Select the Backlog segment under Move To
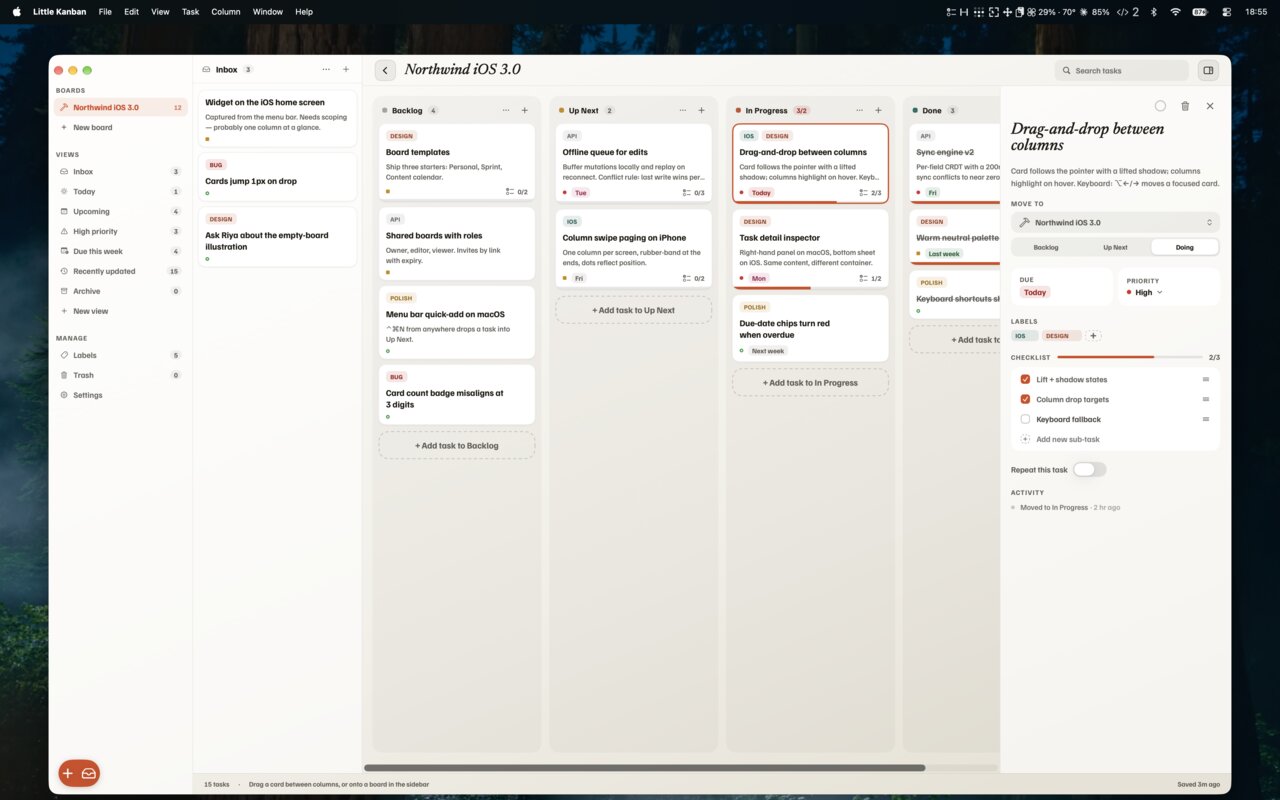The image size is (1280, 800). click(1046, 247)
